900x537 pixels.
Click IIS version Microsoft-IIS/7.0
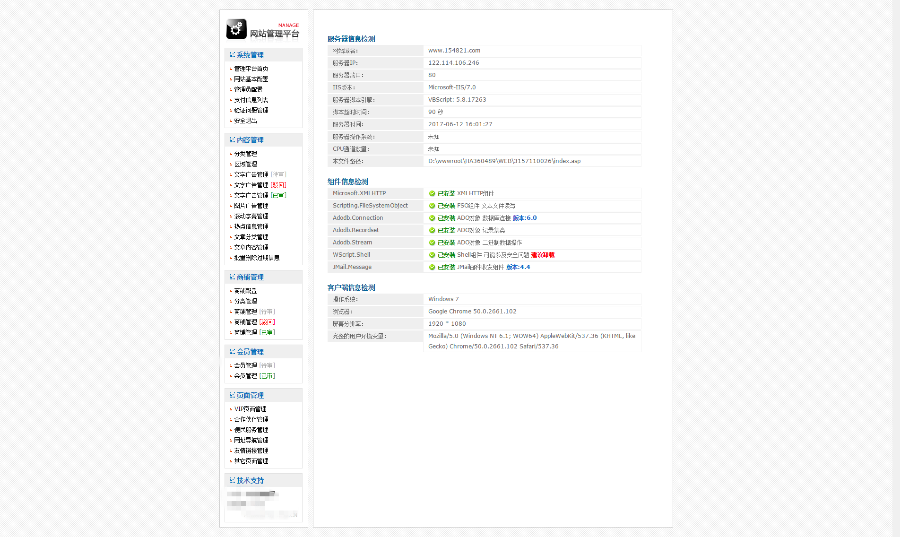pos(452,87)
